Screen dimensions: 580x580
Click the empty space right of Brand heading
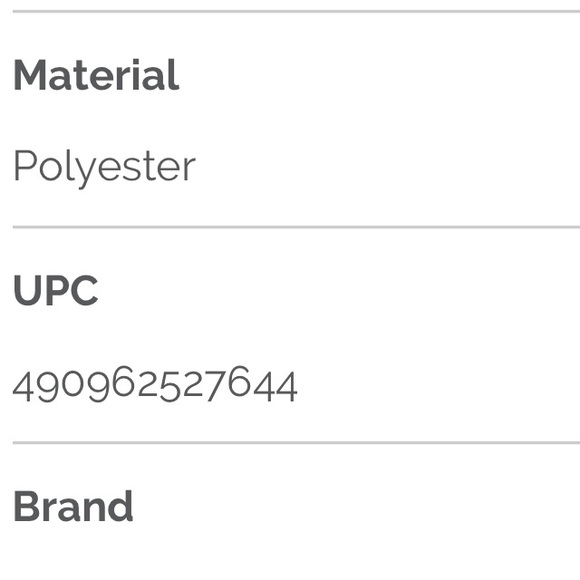tap(356, 506)
